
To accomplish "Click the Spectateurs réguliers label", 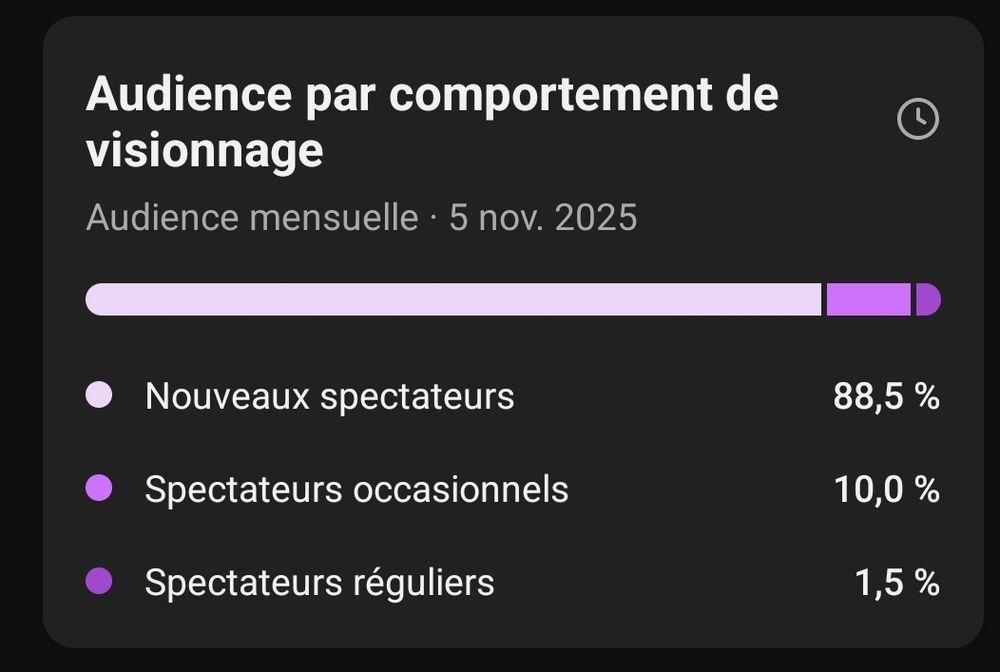I will tap(318, 581).
